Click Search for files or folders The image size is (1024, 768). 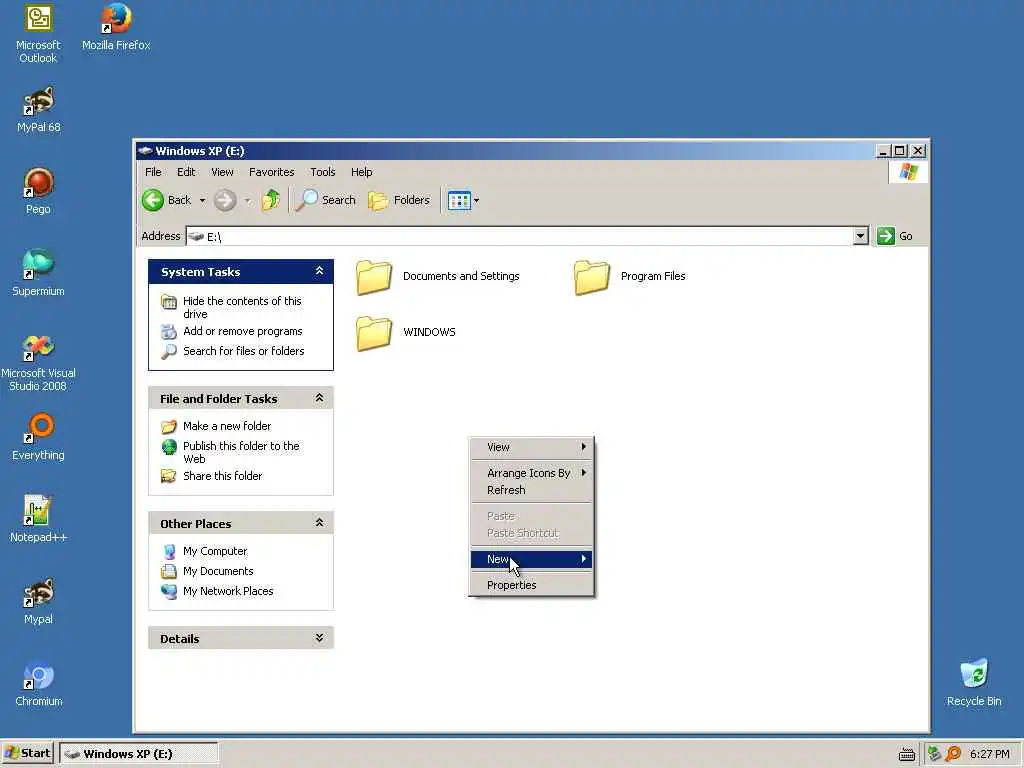pyautogui.click(x=244, y=351)
